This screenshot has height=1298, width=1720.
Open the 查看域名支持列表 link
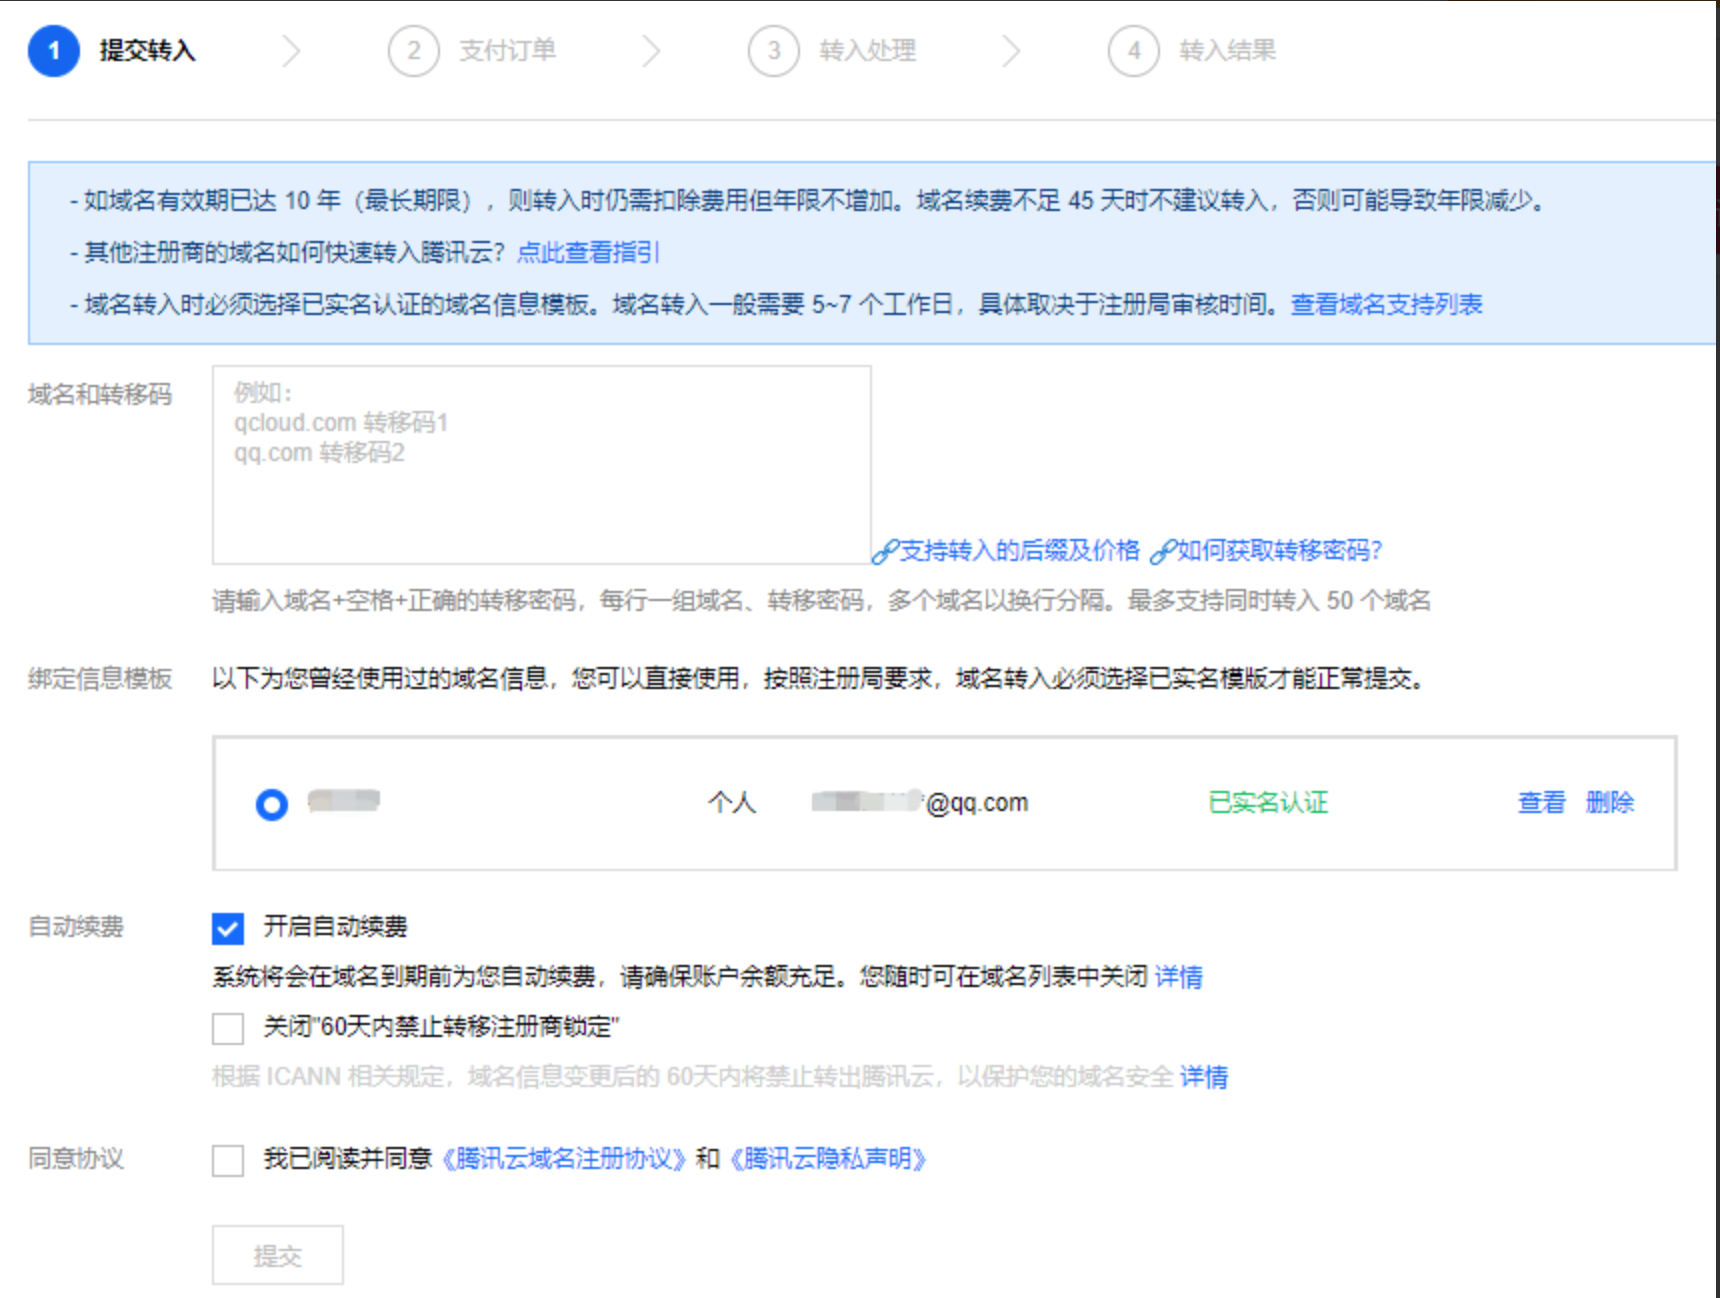pos(1386,304)
